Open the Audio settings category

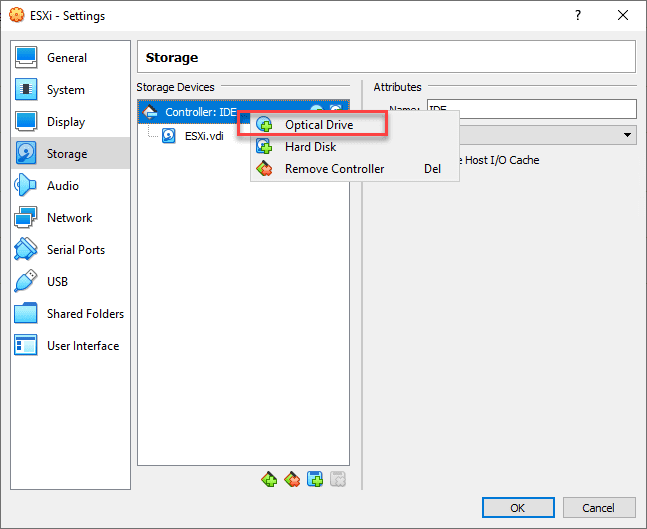(70, 186)
